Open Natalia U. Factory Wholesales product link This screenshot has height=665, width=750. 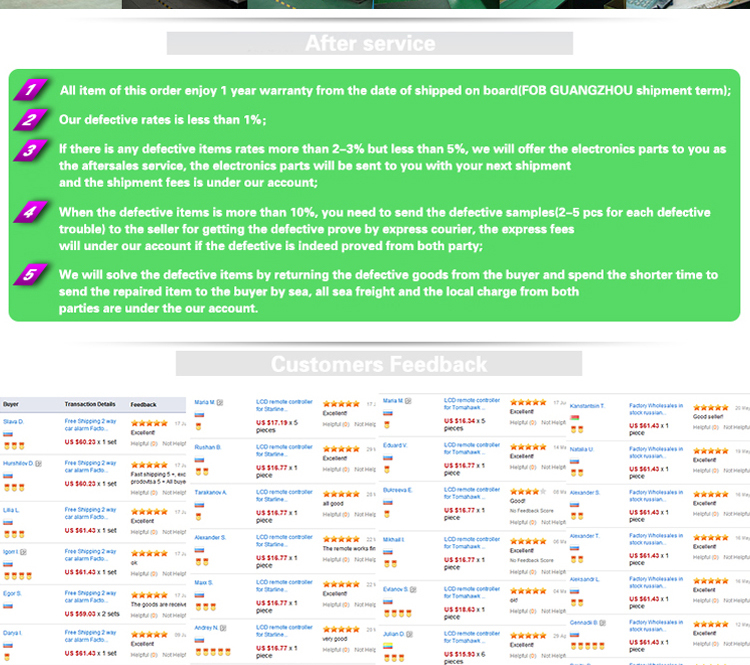(656, 453)
